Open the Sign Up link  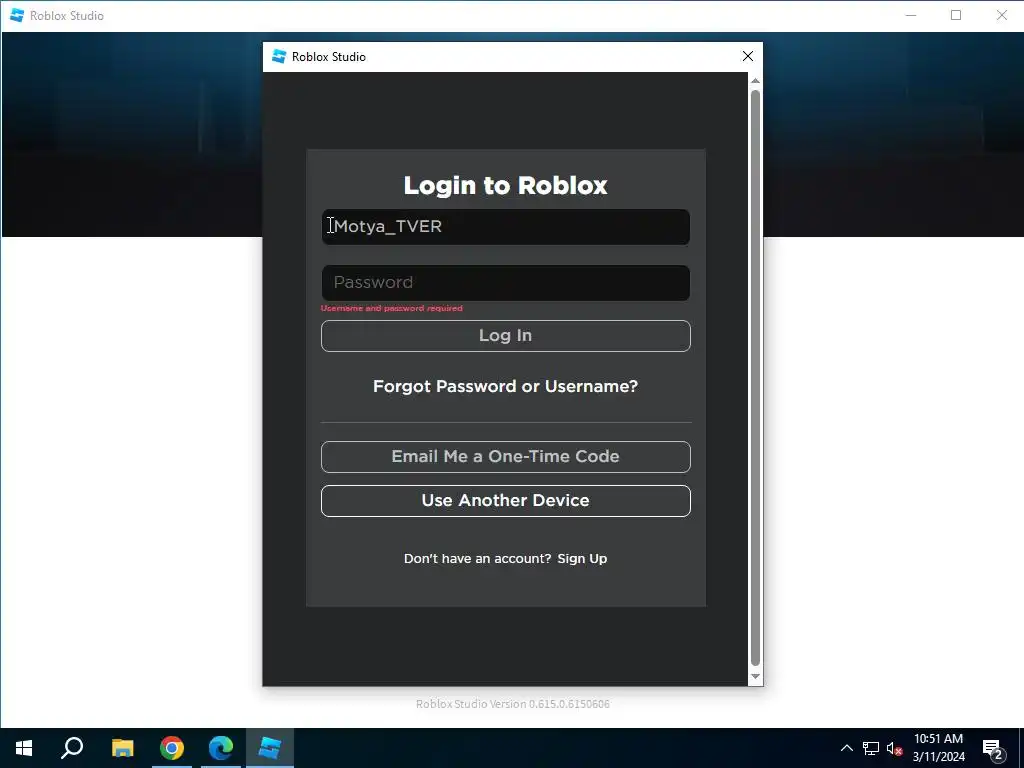click(582, 558)
